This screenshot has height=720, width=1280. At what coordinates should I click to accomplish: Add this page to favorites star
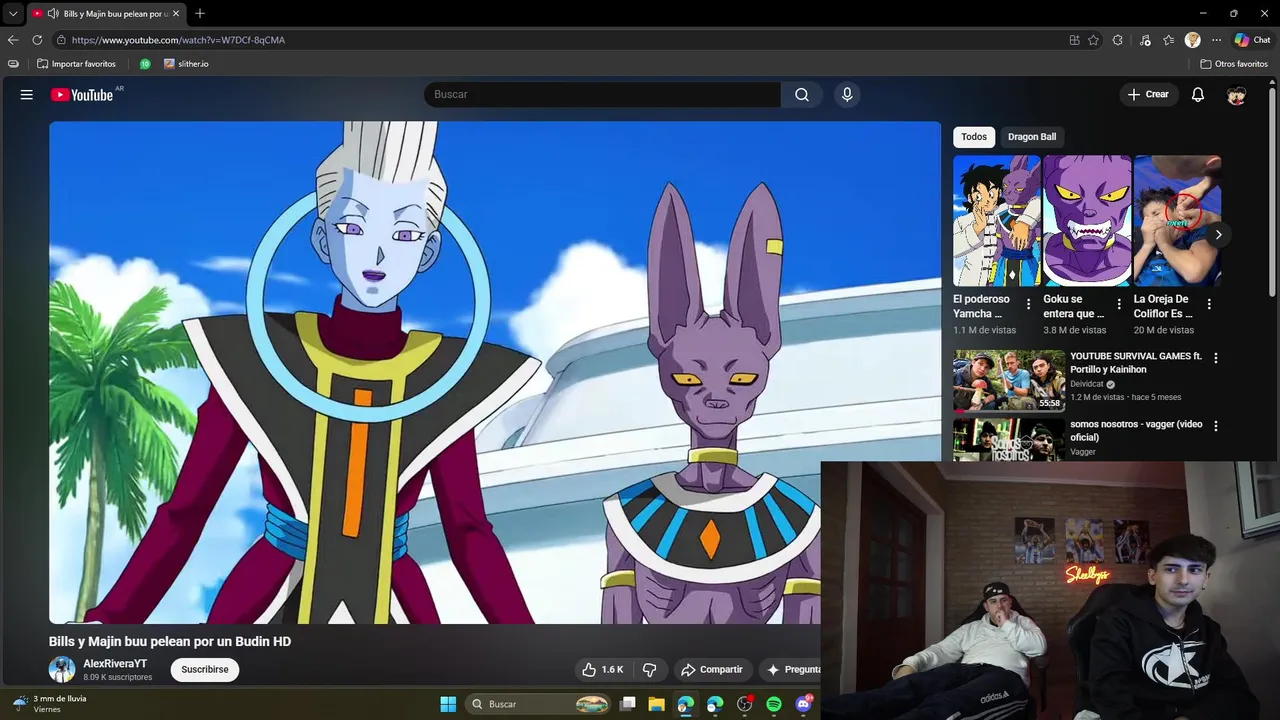click(x=1093, y=40)
